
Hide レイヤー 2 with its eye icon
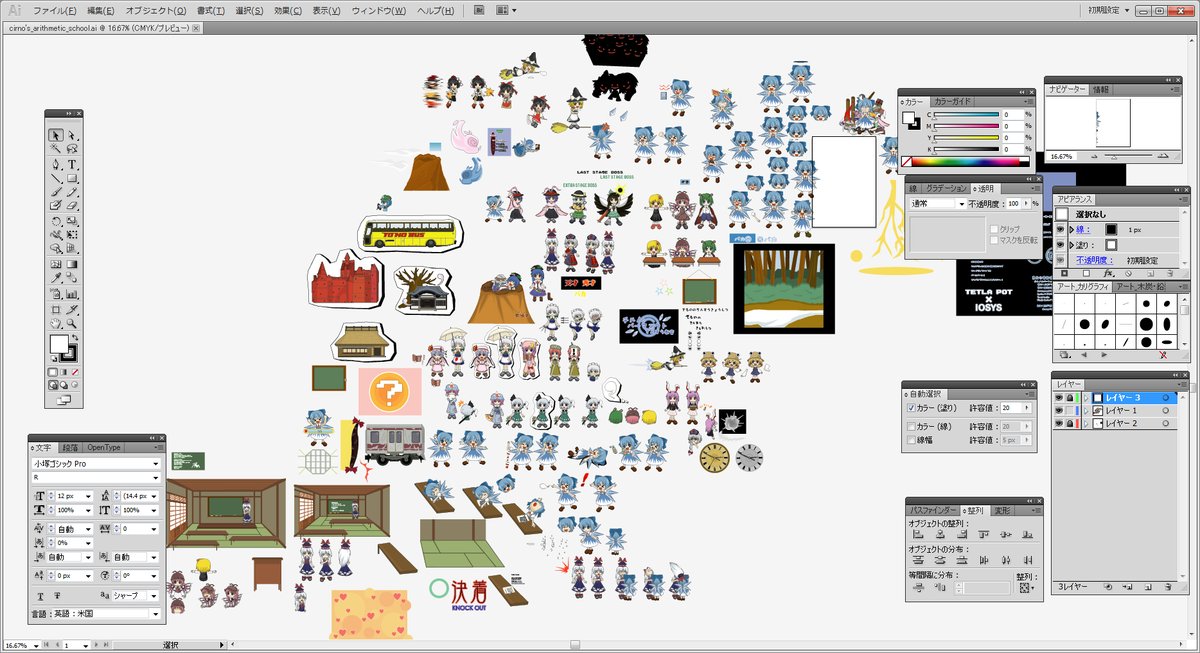pos(1060,424)
